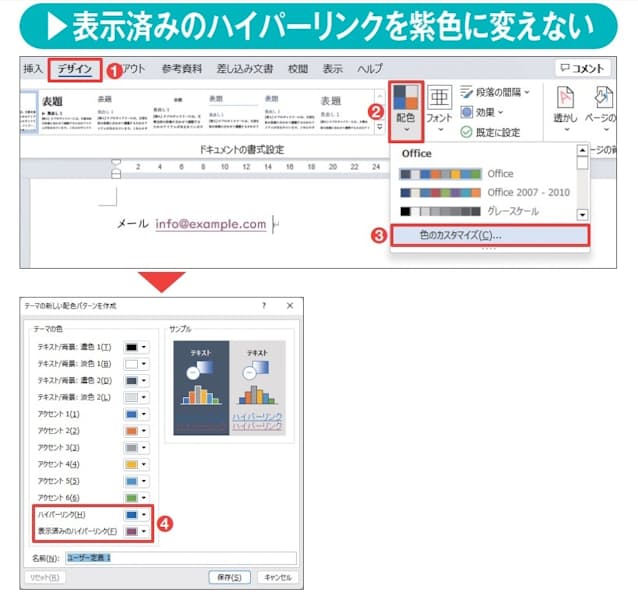Screen dimensions: 638x596
Task: Click アクセント 5 light blue color swatch
Action: pos(131,481)
